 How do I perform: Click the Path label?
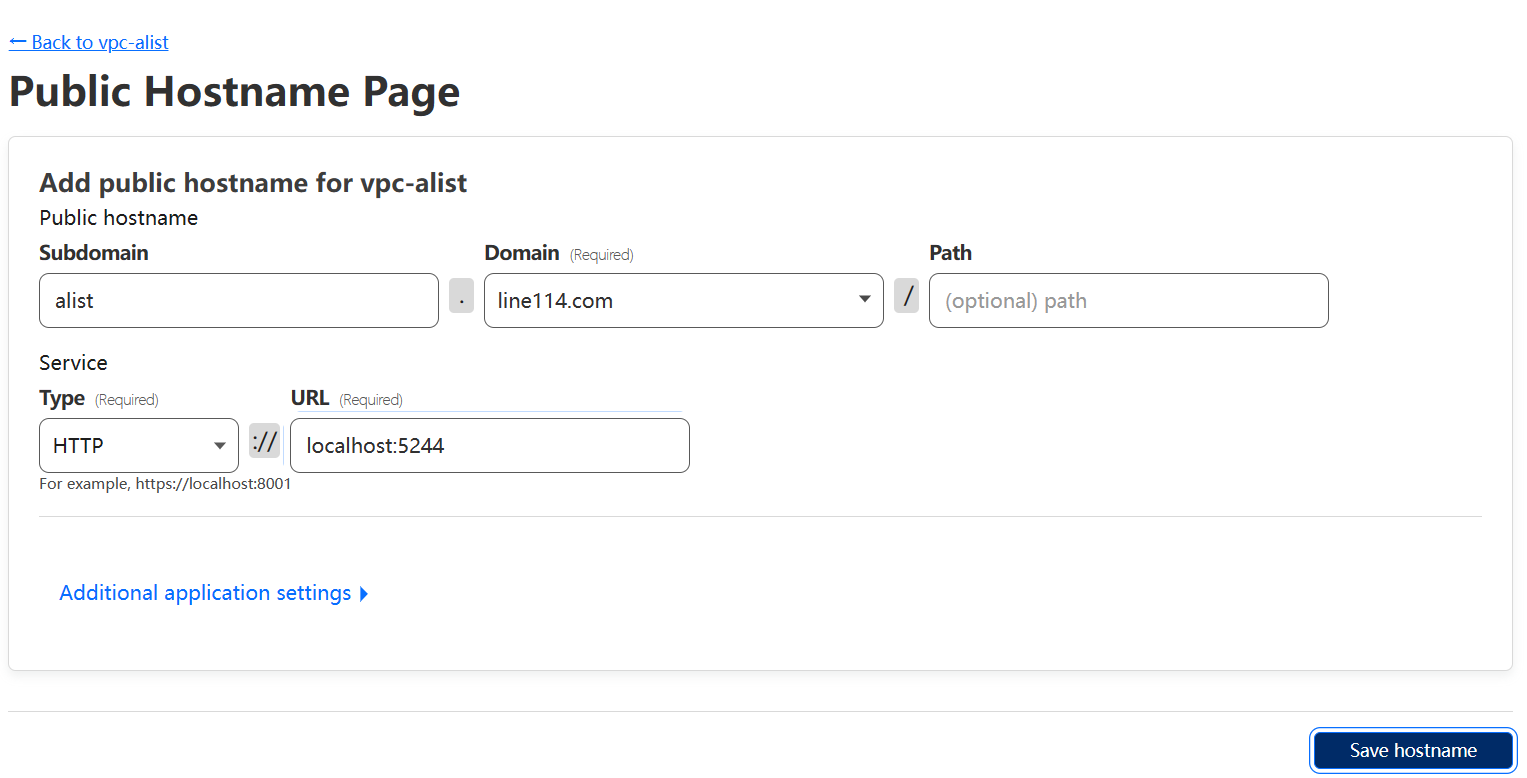pyautogui.click(x=951, y=253)
